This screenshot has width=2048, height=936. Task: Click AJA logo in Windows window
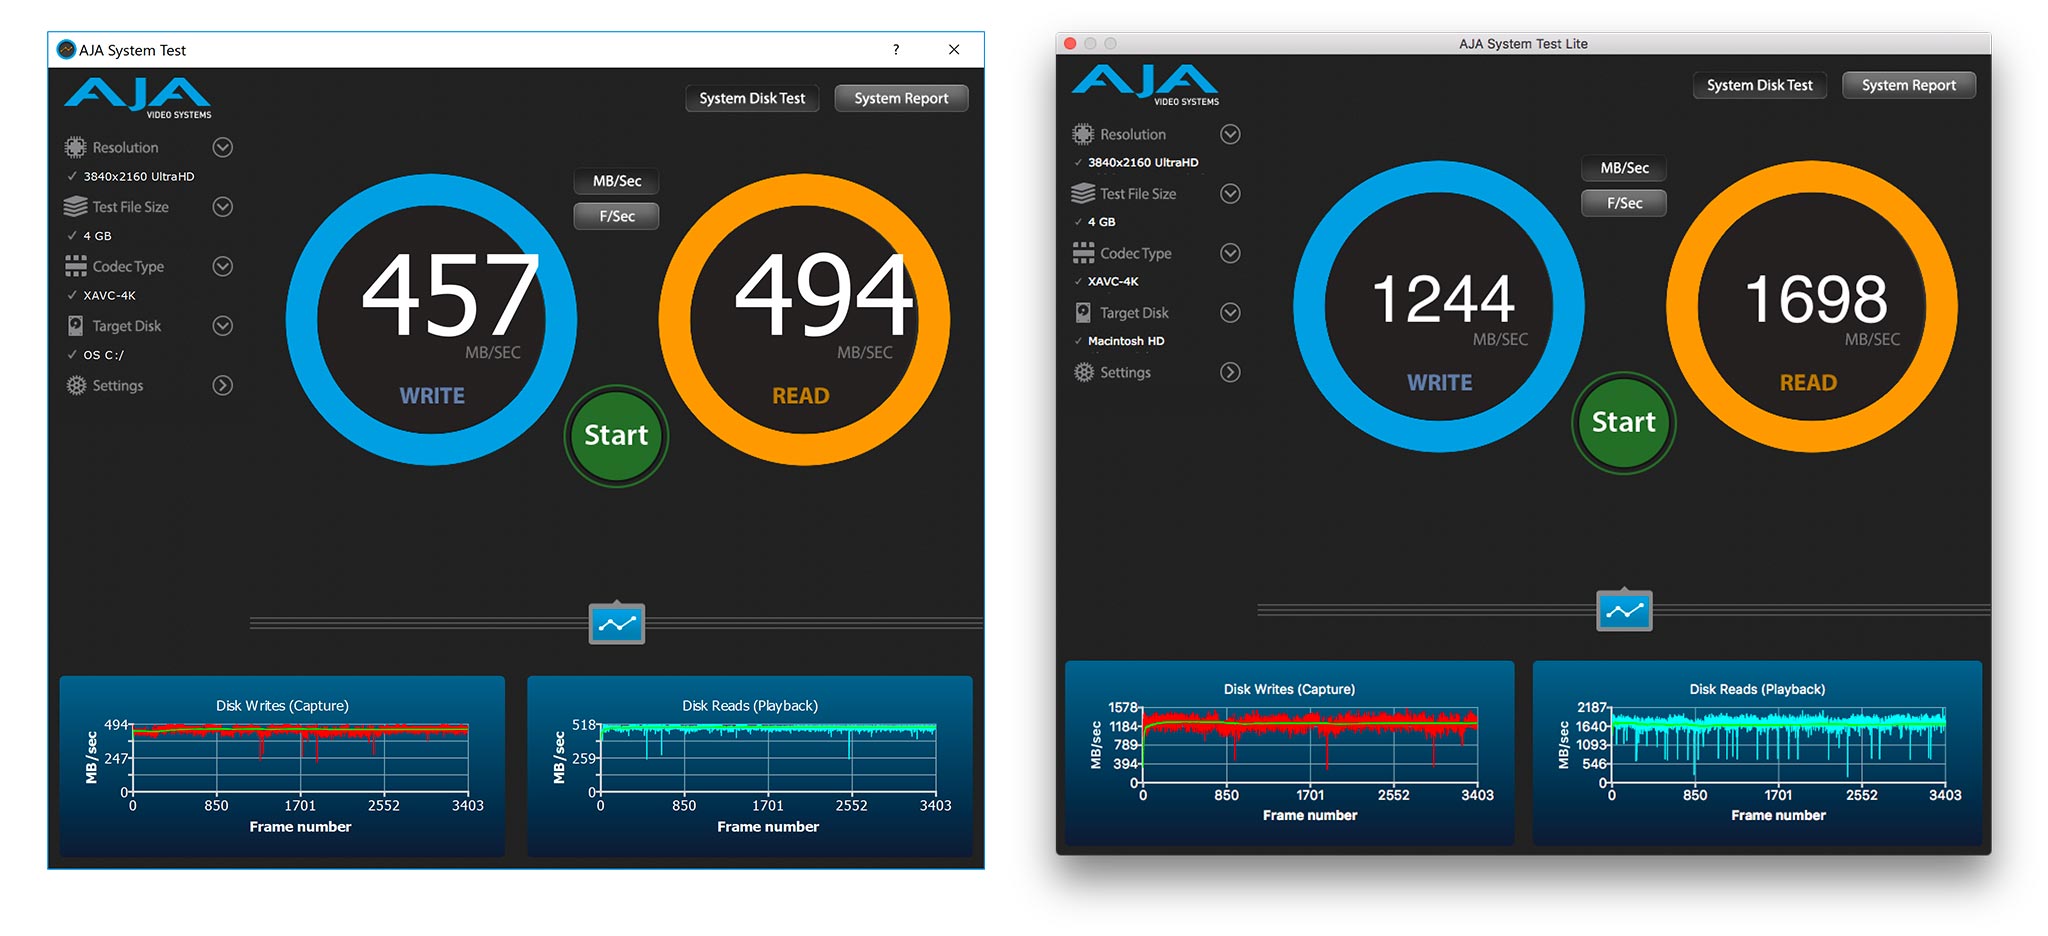(138, 99)
